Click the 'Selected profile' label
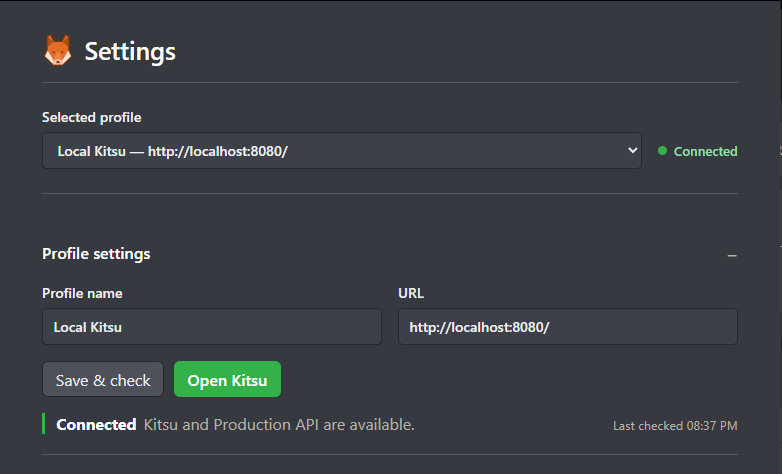 [92, 118]
